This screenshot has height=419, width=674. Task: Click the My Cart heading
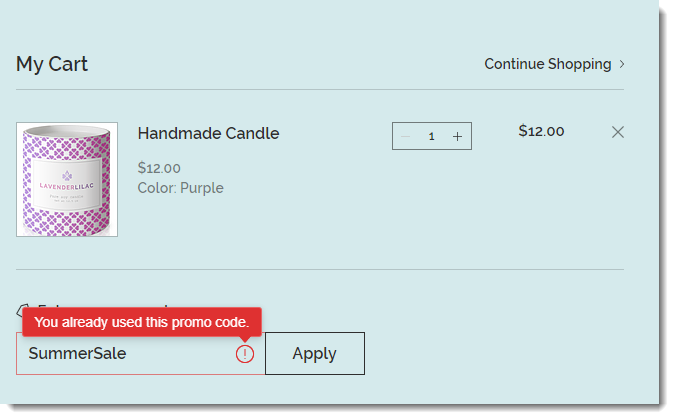[x=52, y=64]
